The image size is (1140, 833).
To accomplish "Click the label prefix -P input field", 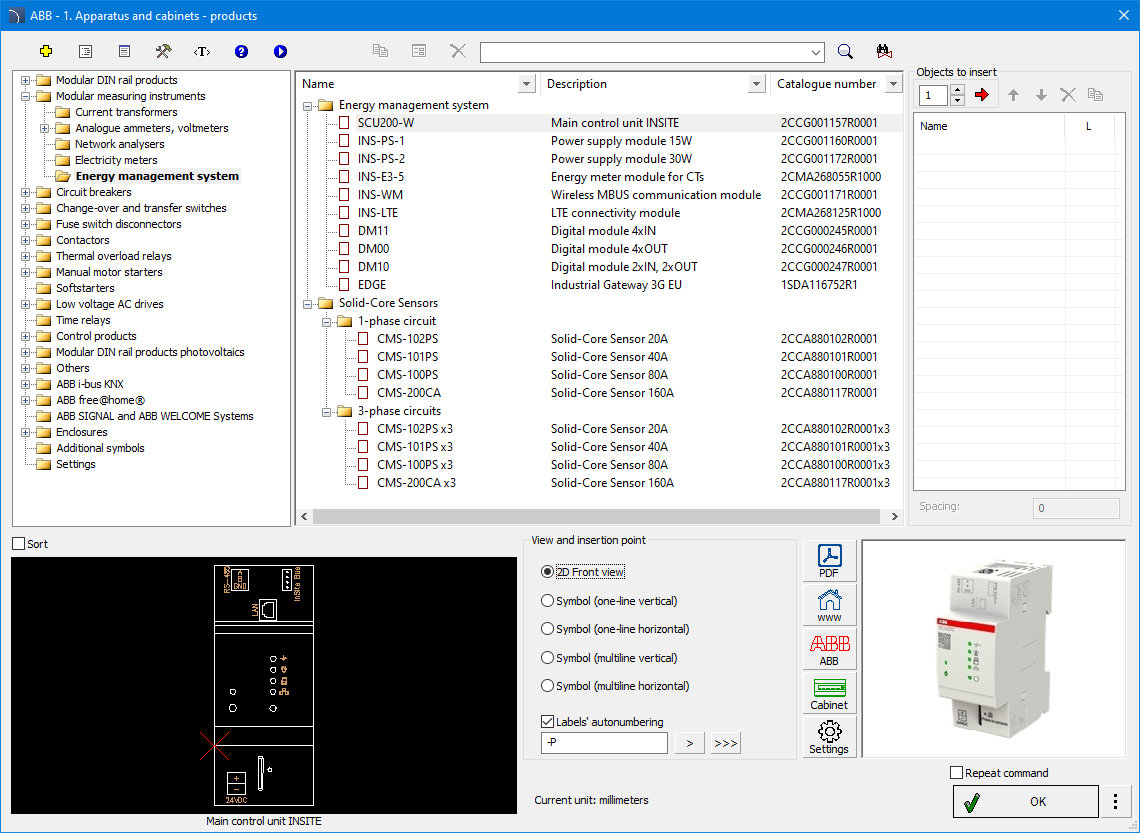I will tap(603, 743).
